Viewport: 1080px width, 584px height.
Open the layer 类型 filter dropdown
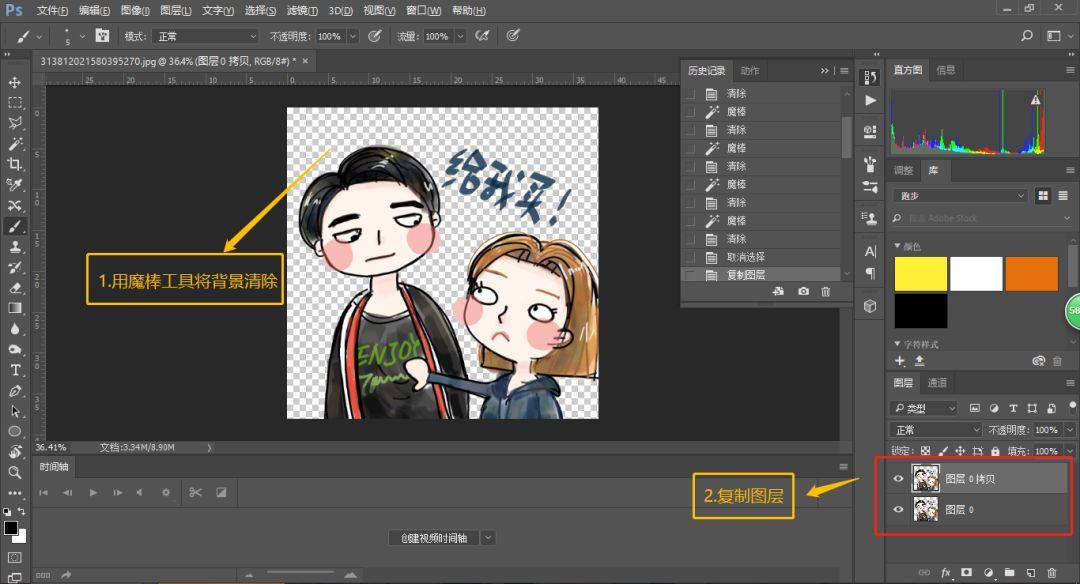[924, 408]
